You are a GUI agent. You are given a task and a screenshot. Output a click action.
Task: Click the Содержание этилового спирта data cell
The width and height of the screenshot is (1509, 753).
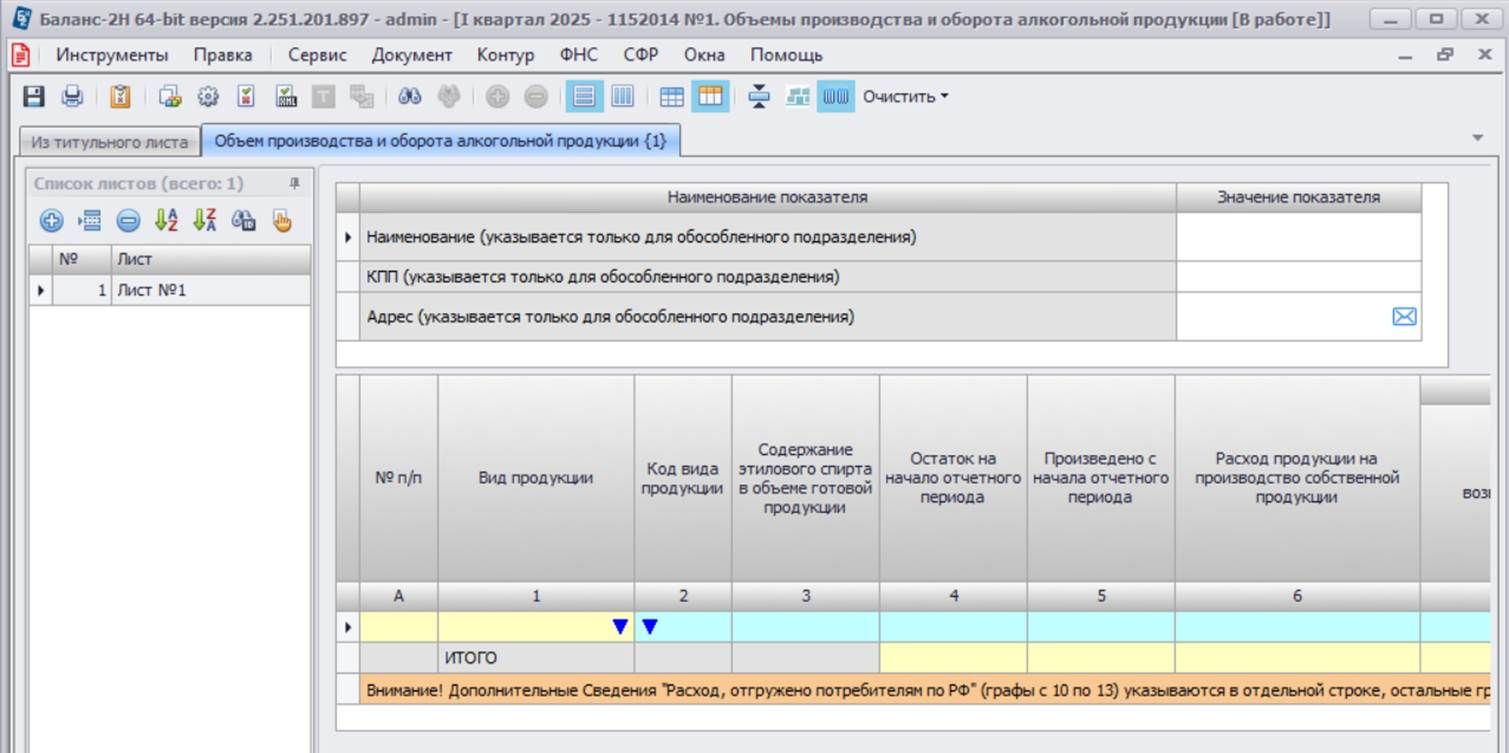[x=805, y=627]
